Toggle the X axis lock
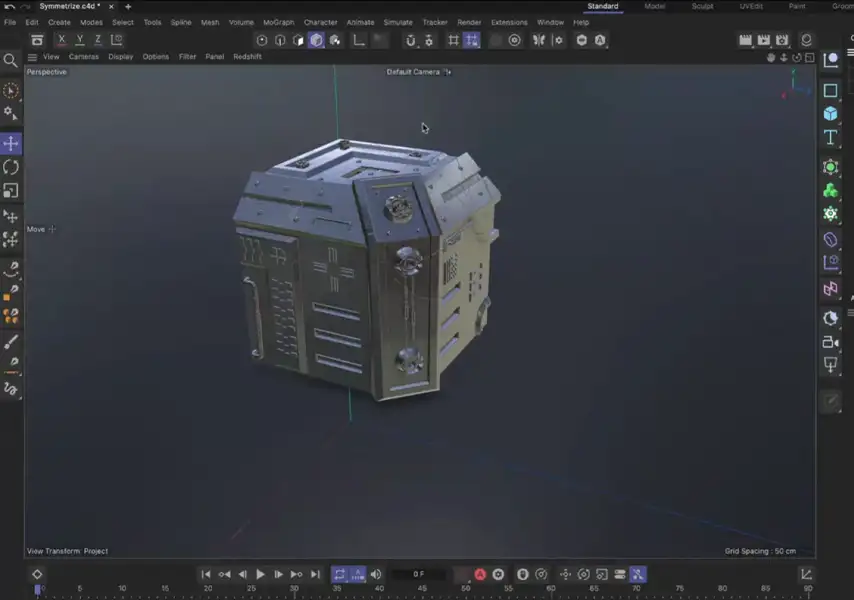854x600 pixels. (62, 40)
